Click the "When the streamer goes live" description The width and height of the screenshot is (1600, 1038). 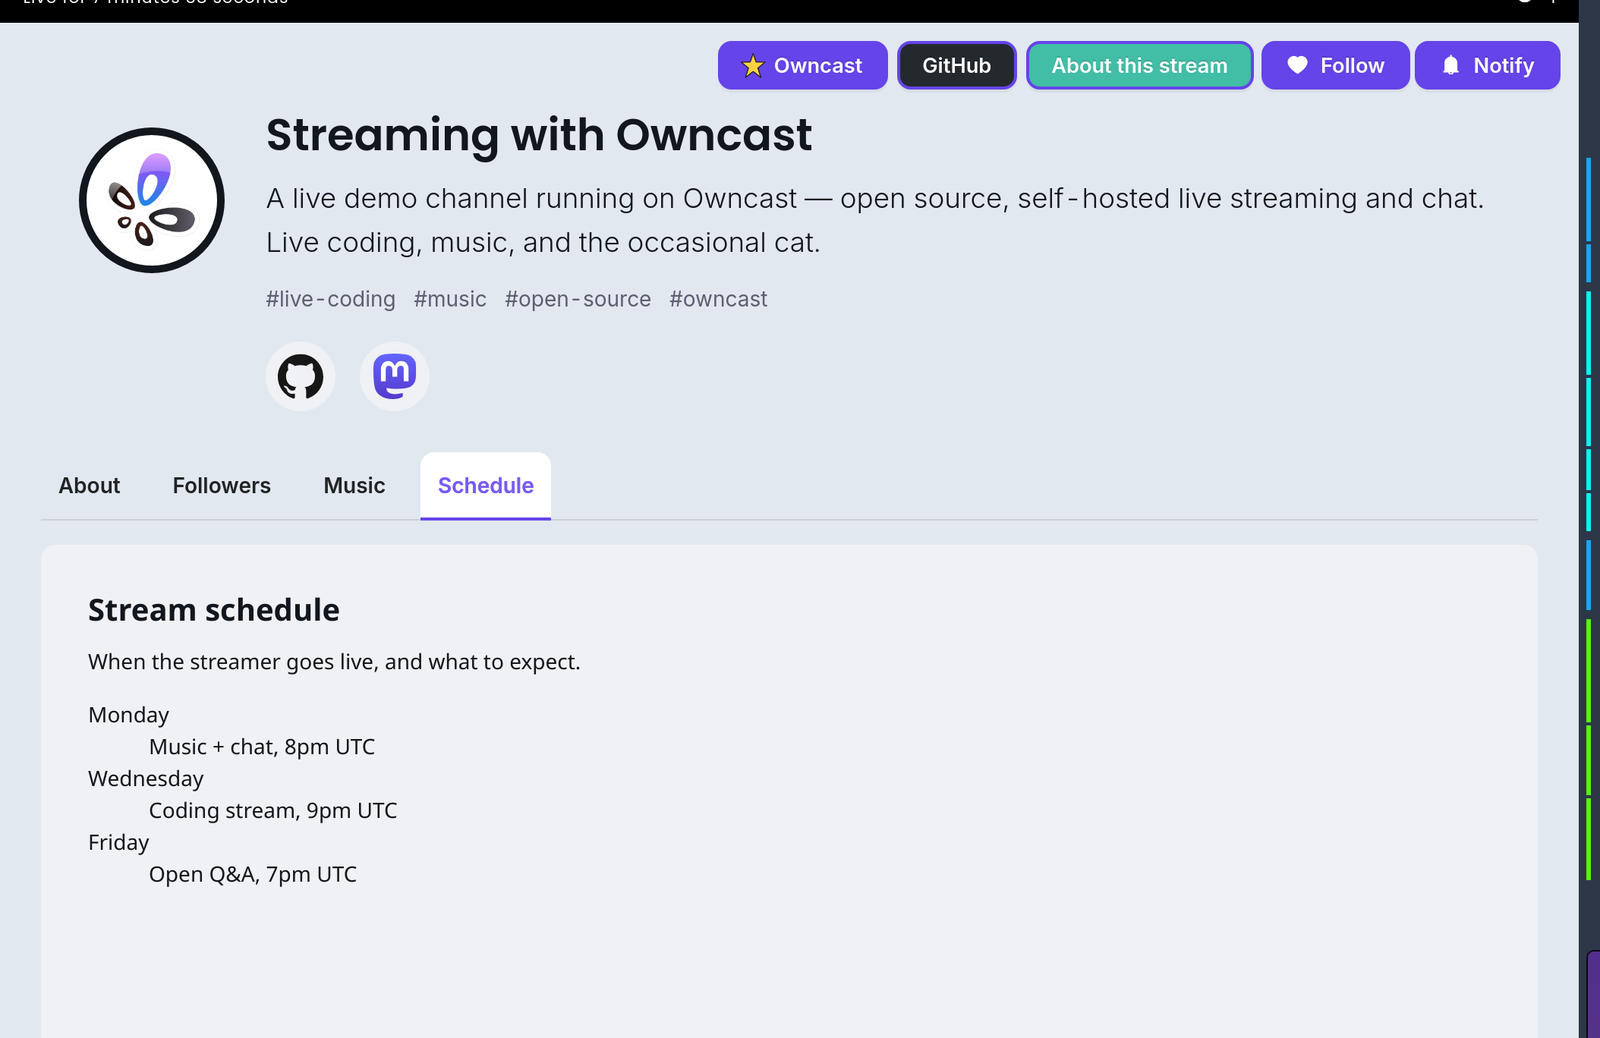pos(334,662)
